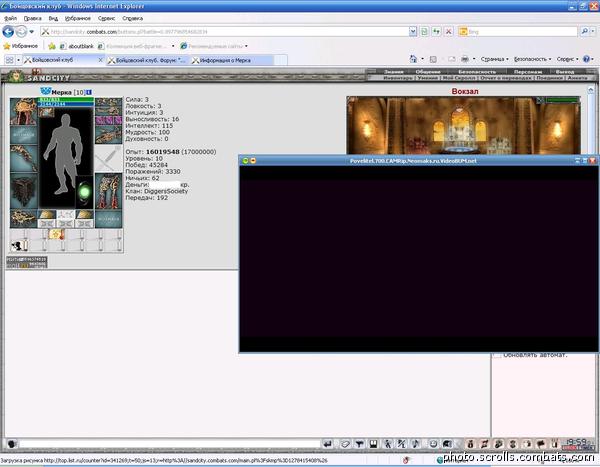Click the chat filter funnel icon
Viewport: 600px width, 467px height.
(359, 444)
